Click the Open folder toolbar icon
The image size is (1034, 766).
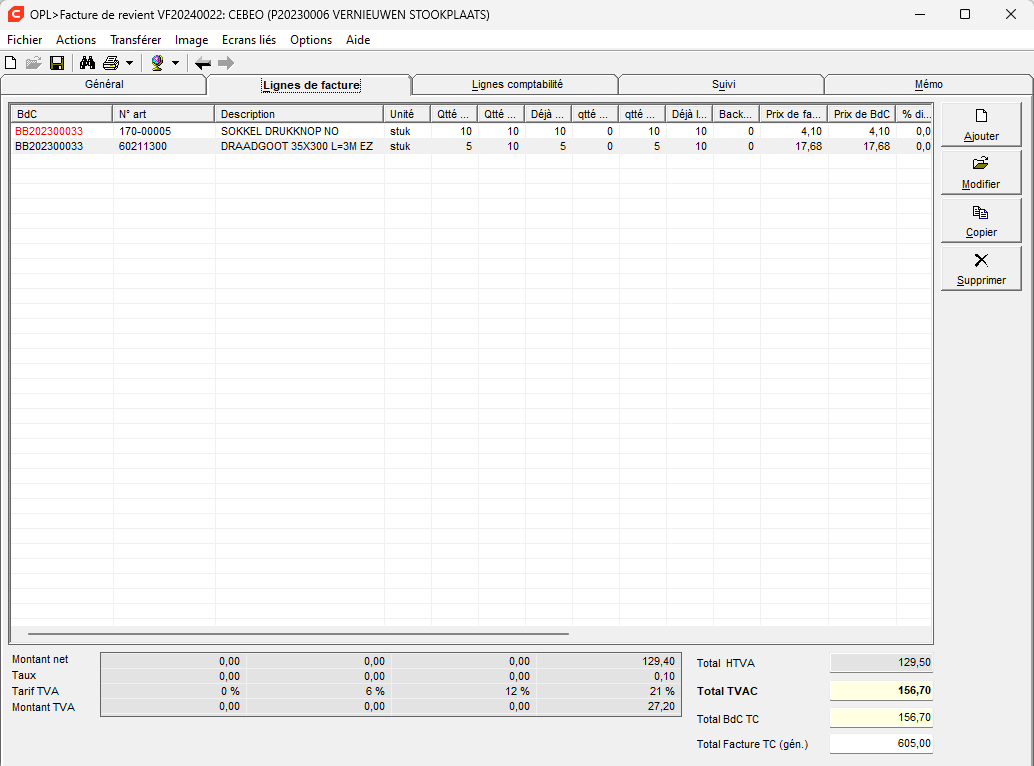[x=34, y=63]
